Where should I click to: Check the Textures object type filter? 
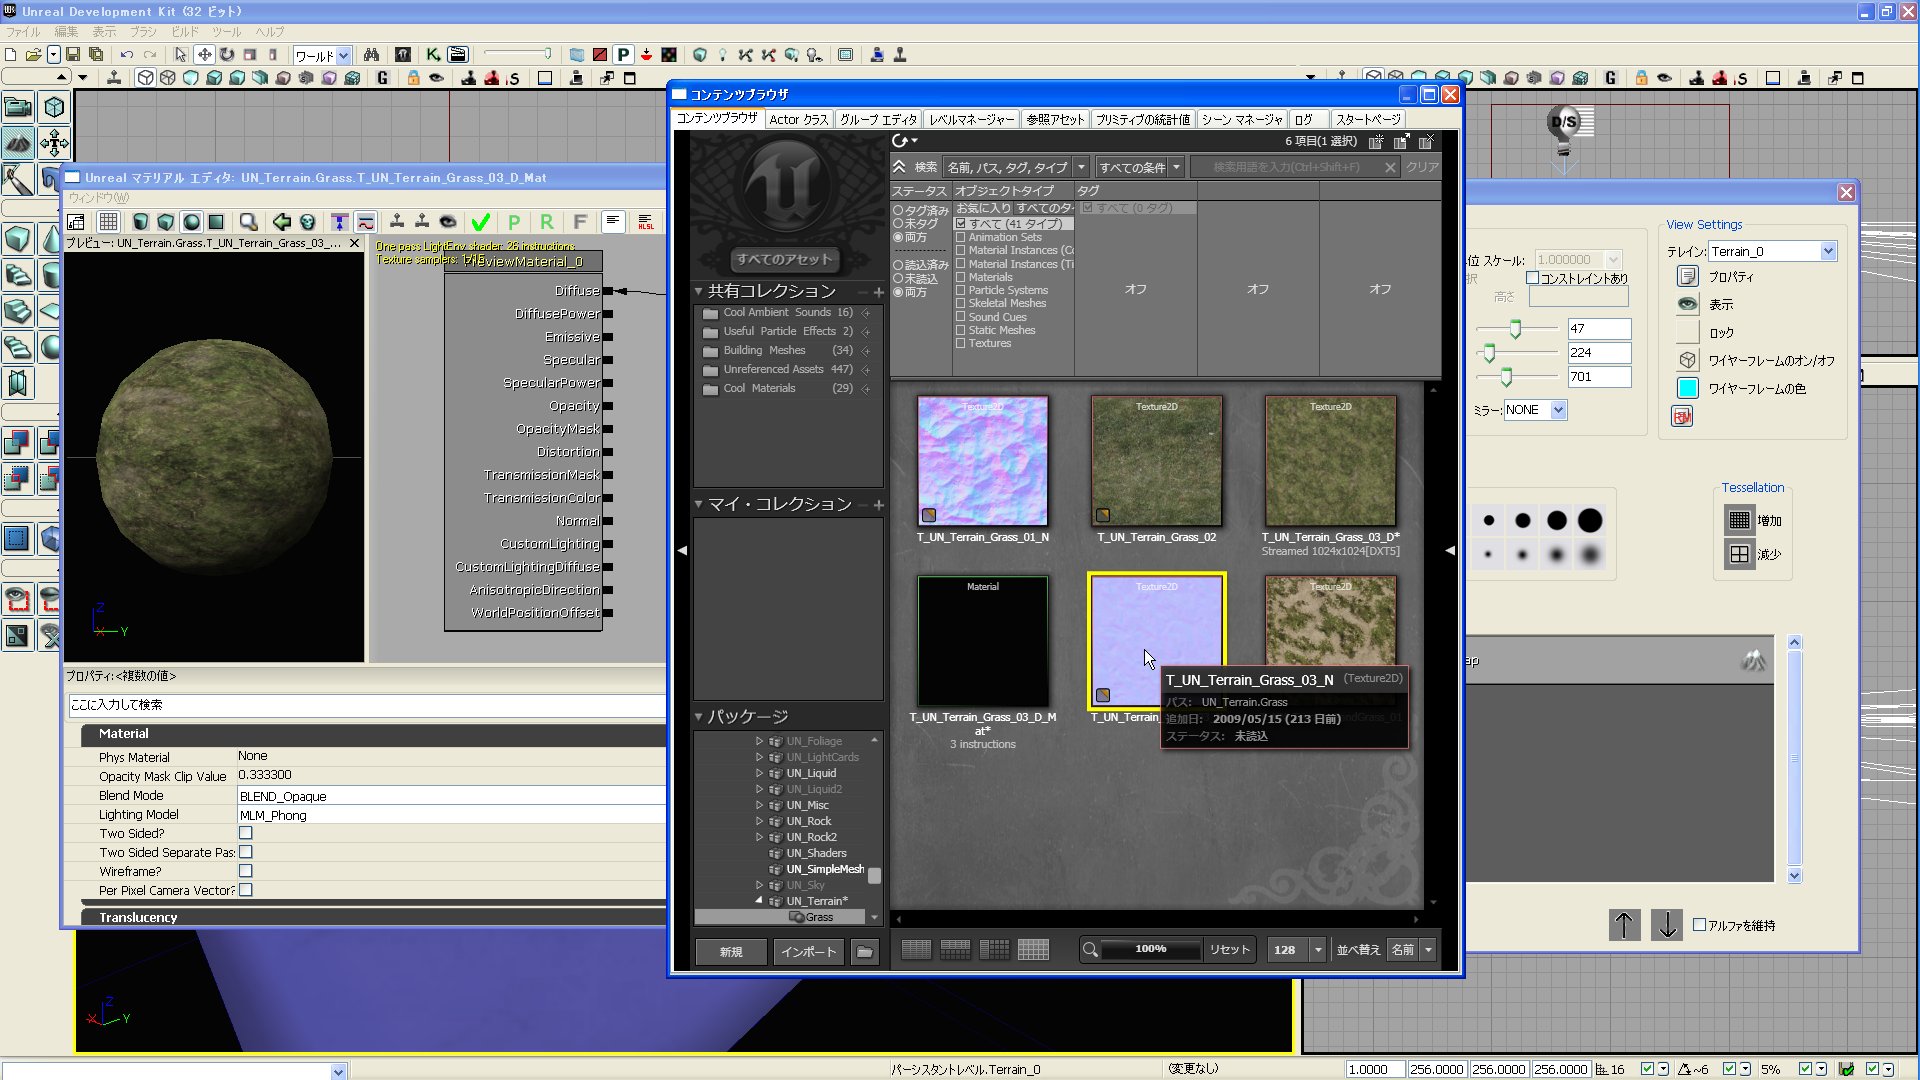961,344
